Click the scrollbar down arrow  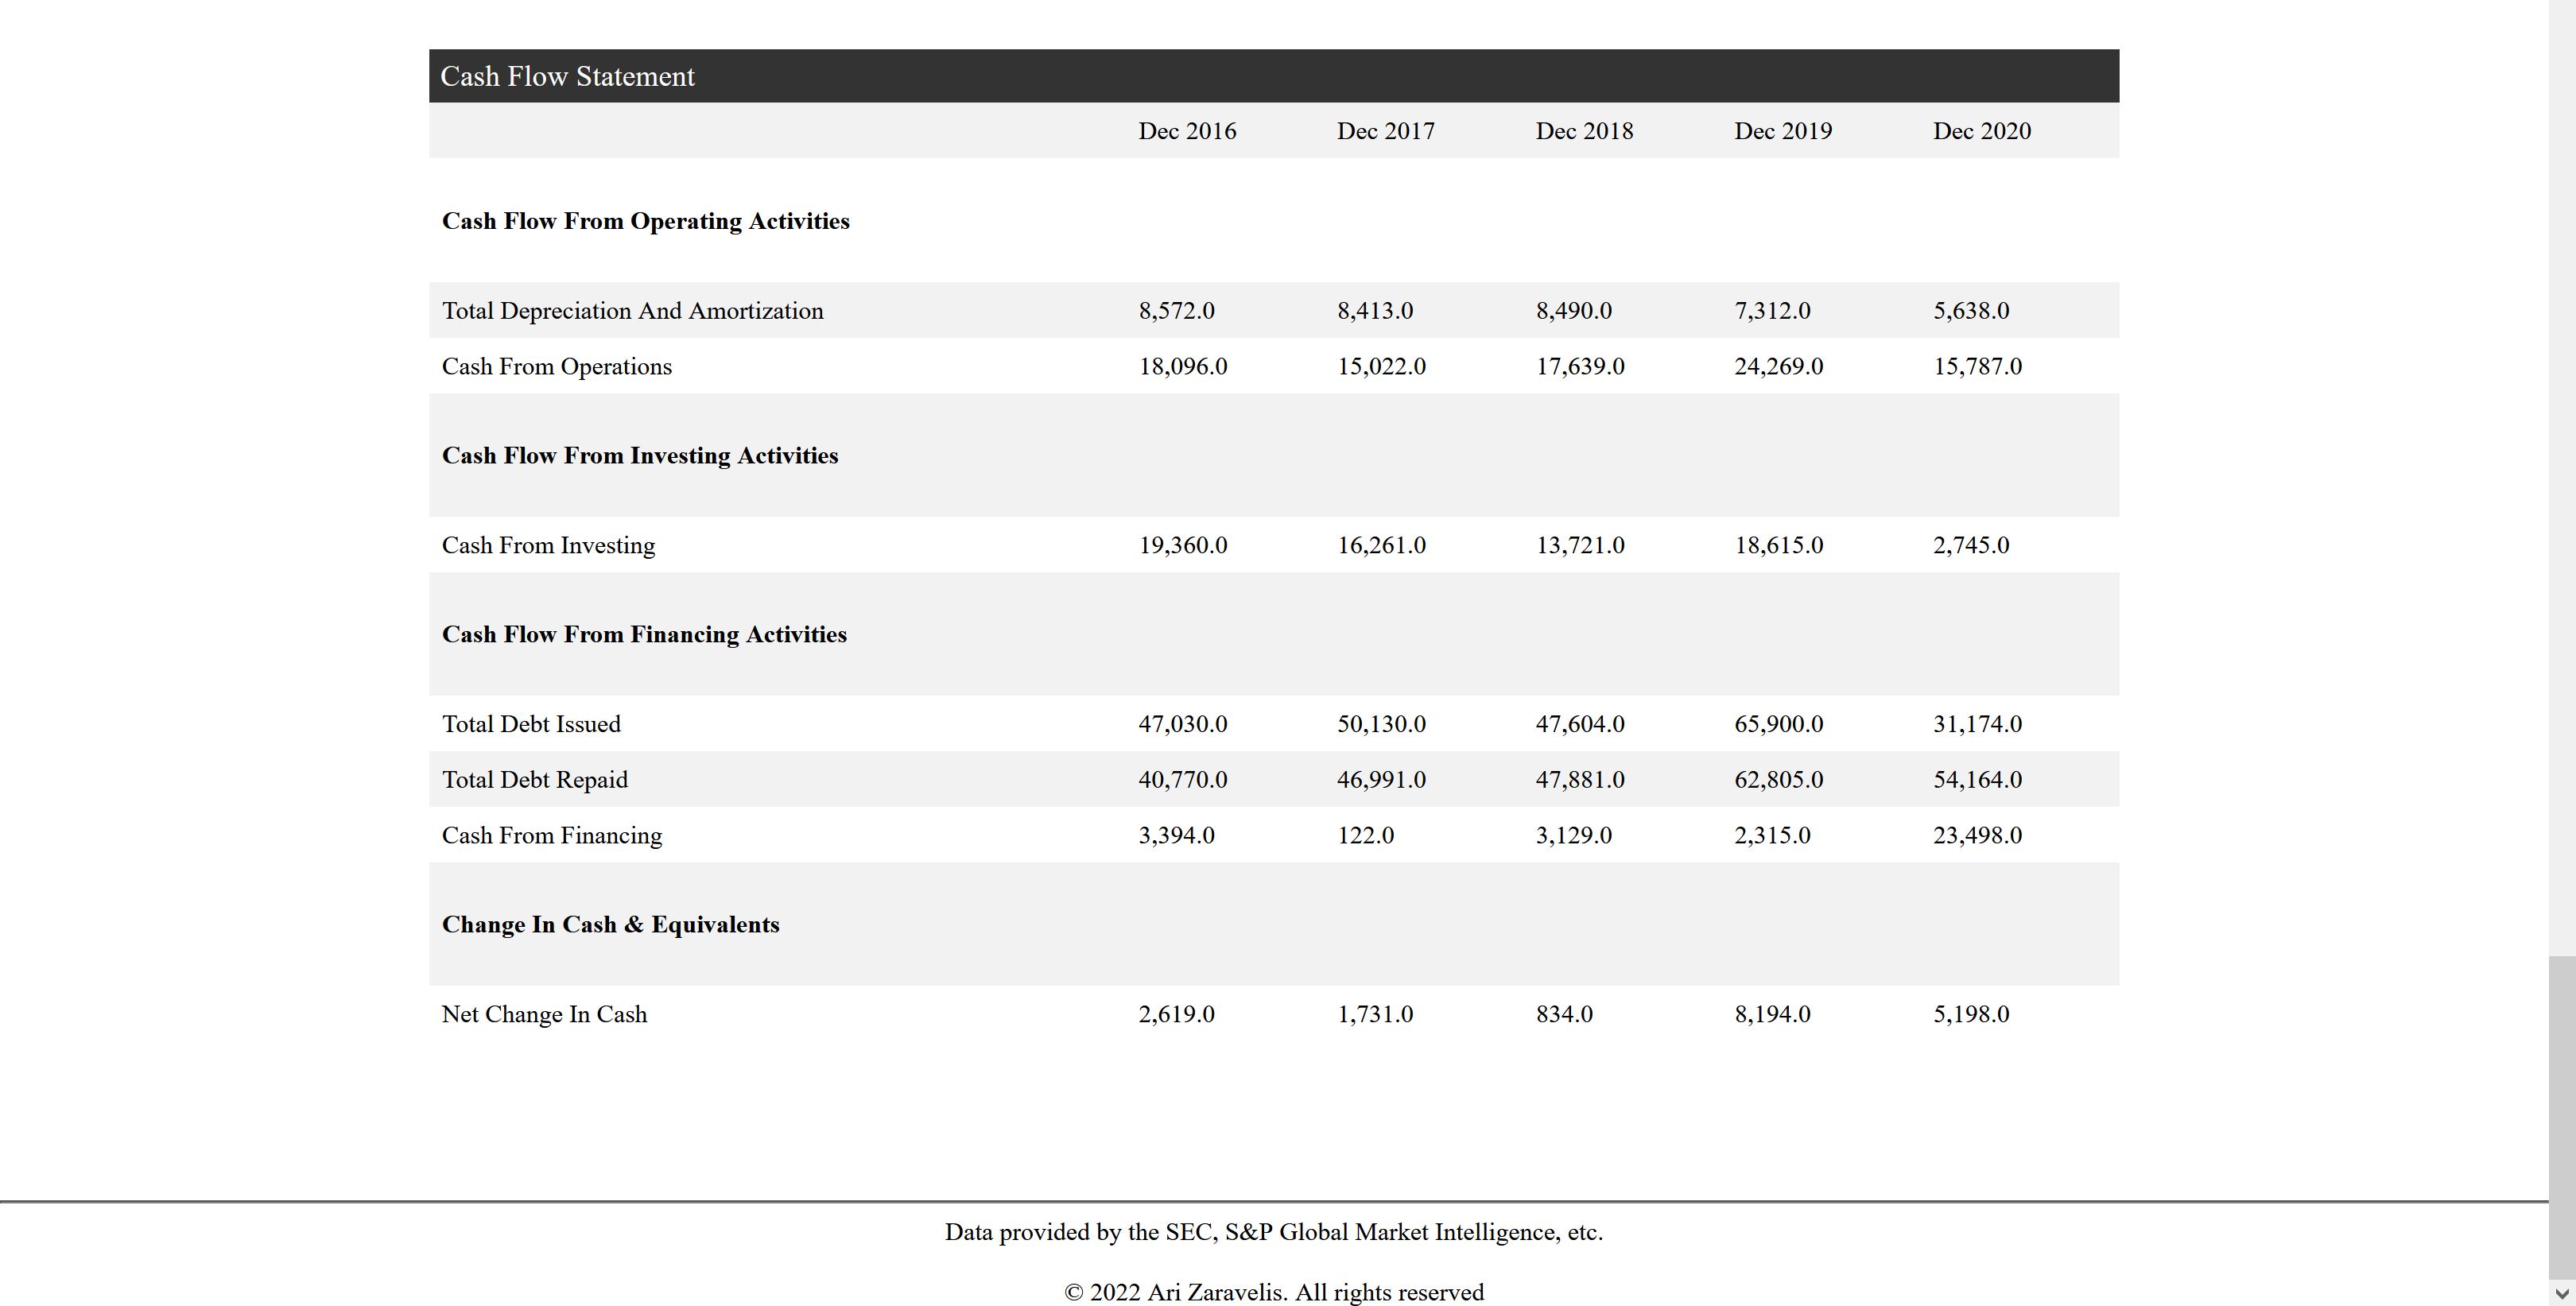click(2562, 1293)
